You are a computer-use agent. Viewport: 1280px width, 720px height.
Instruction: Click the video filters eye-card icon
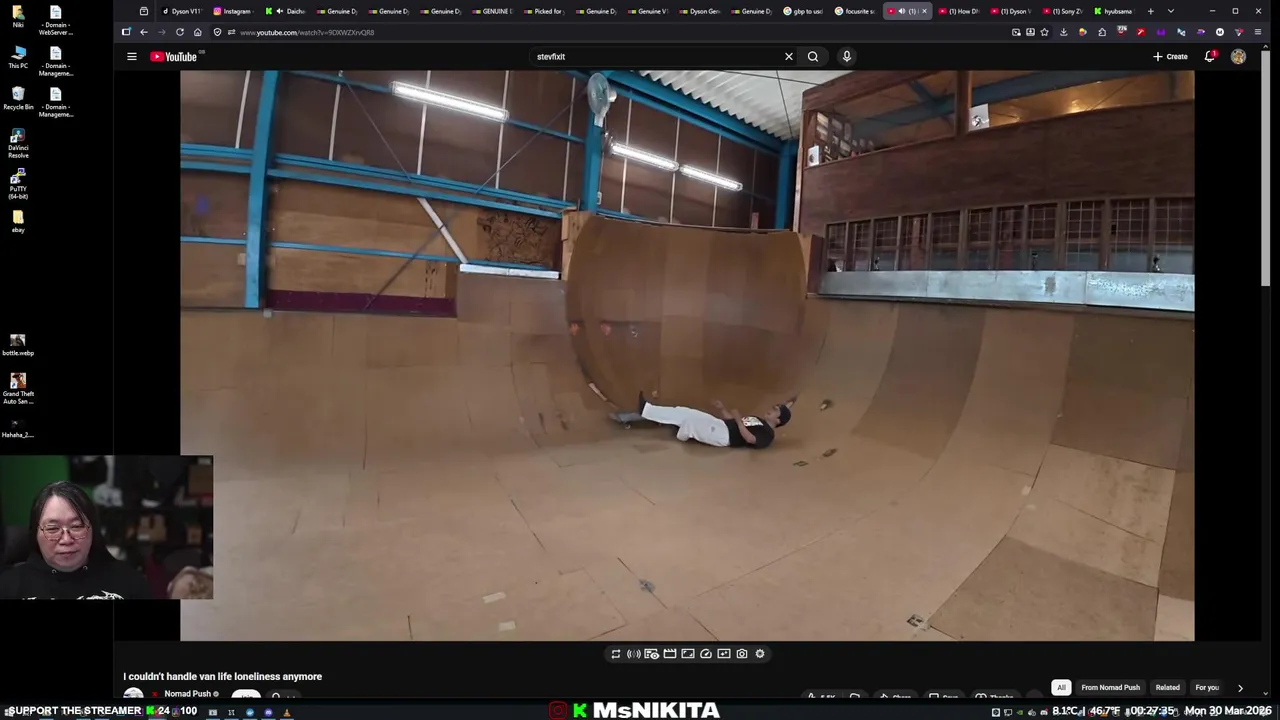652,654
